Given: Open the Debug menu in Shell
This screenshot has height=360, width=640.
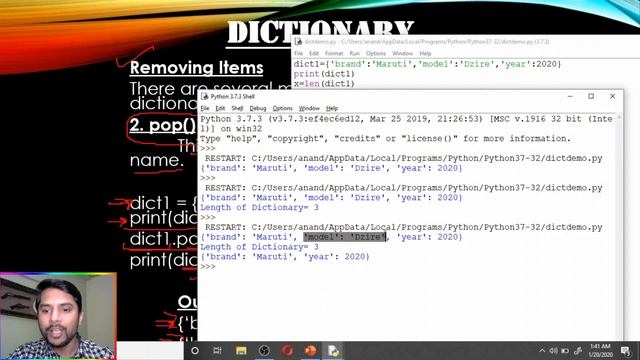Looking at the screenshot, I should coord(258,108).
